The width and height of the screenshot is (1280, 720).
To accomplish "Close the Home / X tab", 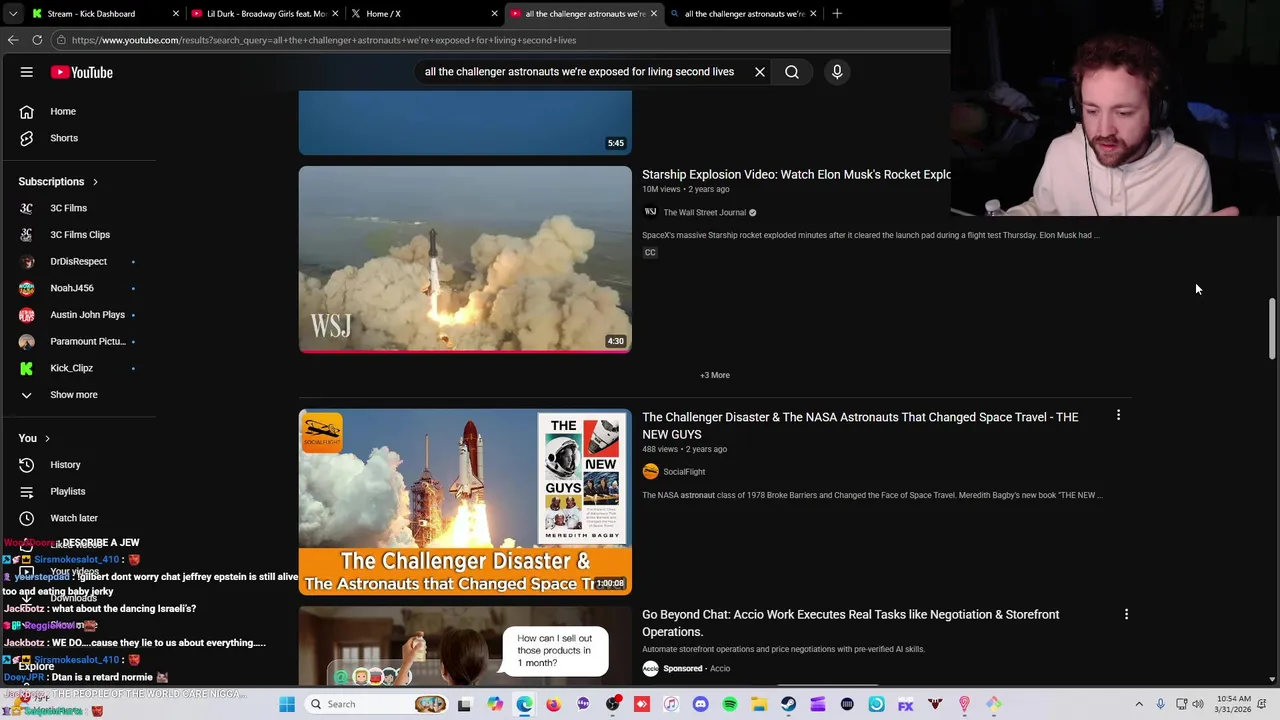I will coord(494,13).
